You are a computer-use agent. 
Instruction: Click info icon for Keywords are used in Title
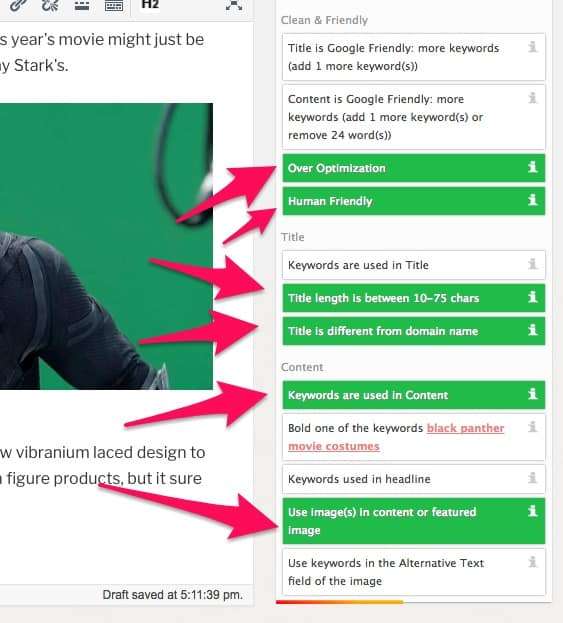pos(532,264)
